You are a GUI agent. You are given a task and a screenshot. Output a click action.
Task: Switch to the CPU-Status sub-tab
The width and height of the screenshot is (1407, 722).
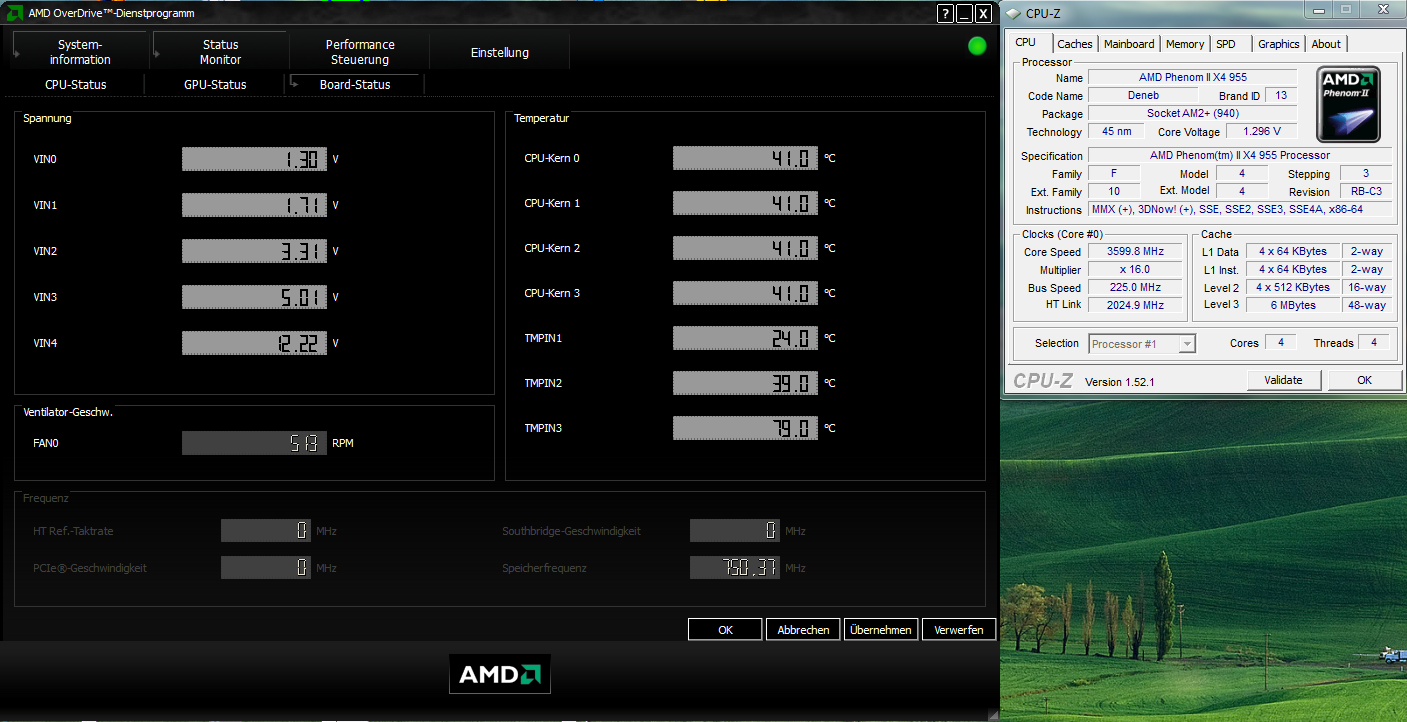pos(75,85)
